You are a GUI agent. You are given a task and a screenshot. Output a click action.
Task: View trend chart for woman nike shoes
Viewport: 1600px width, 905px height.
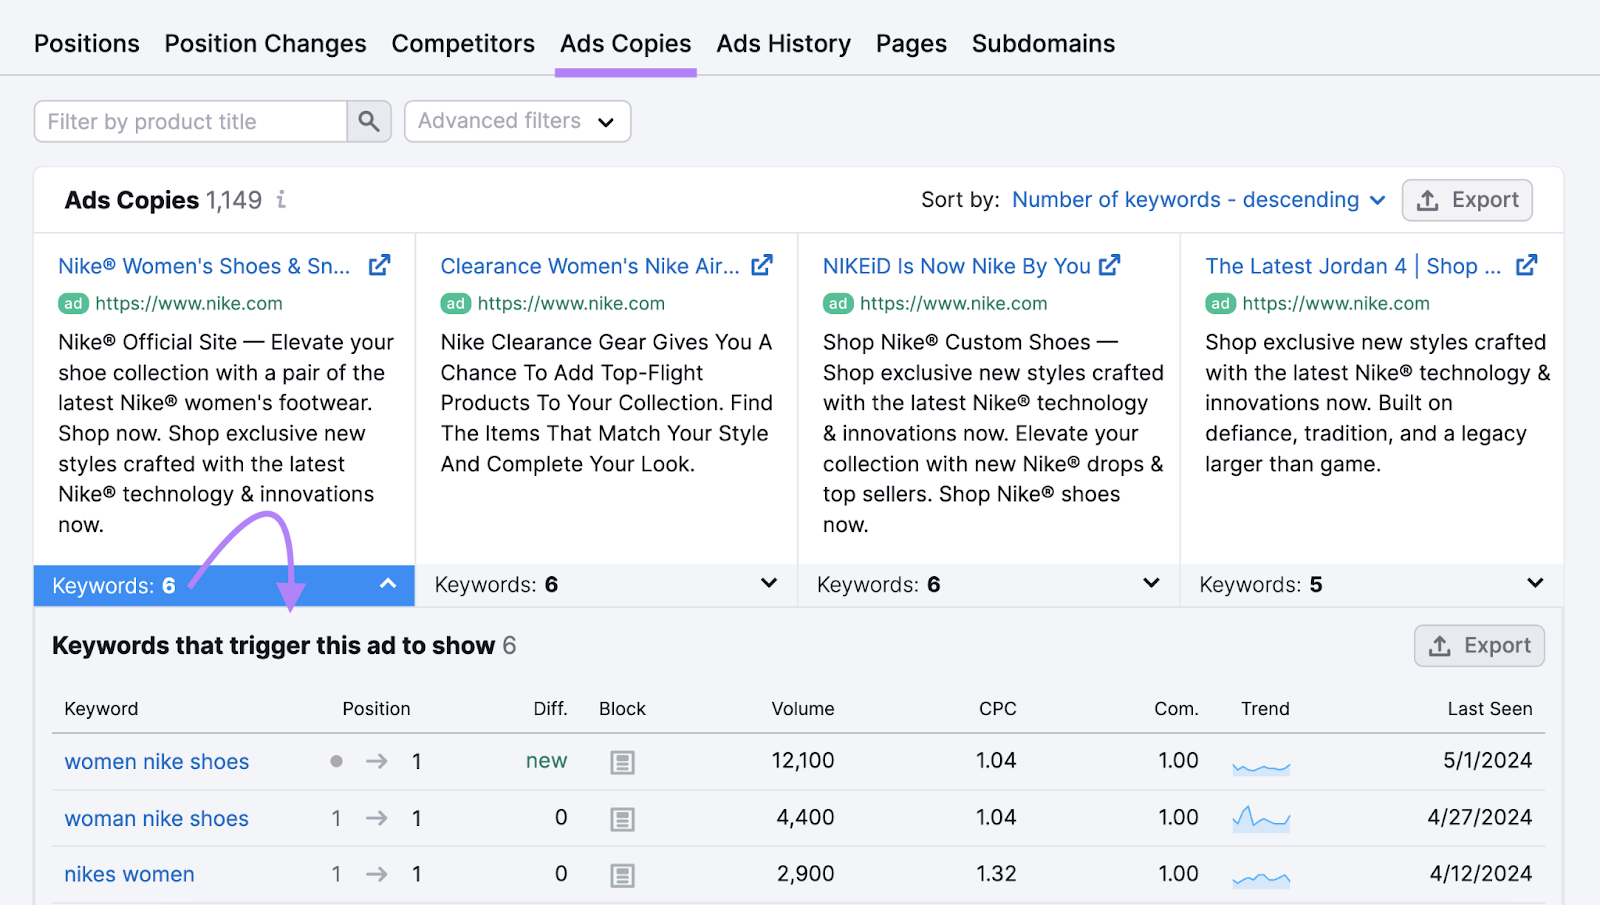click(1261, 819)
